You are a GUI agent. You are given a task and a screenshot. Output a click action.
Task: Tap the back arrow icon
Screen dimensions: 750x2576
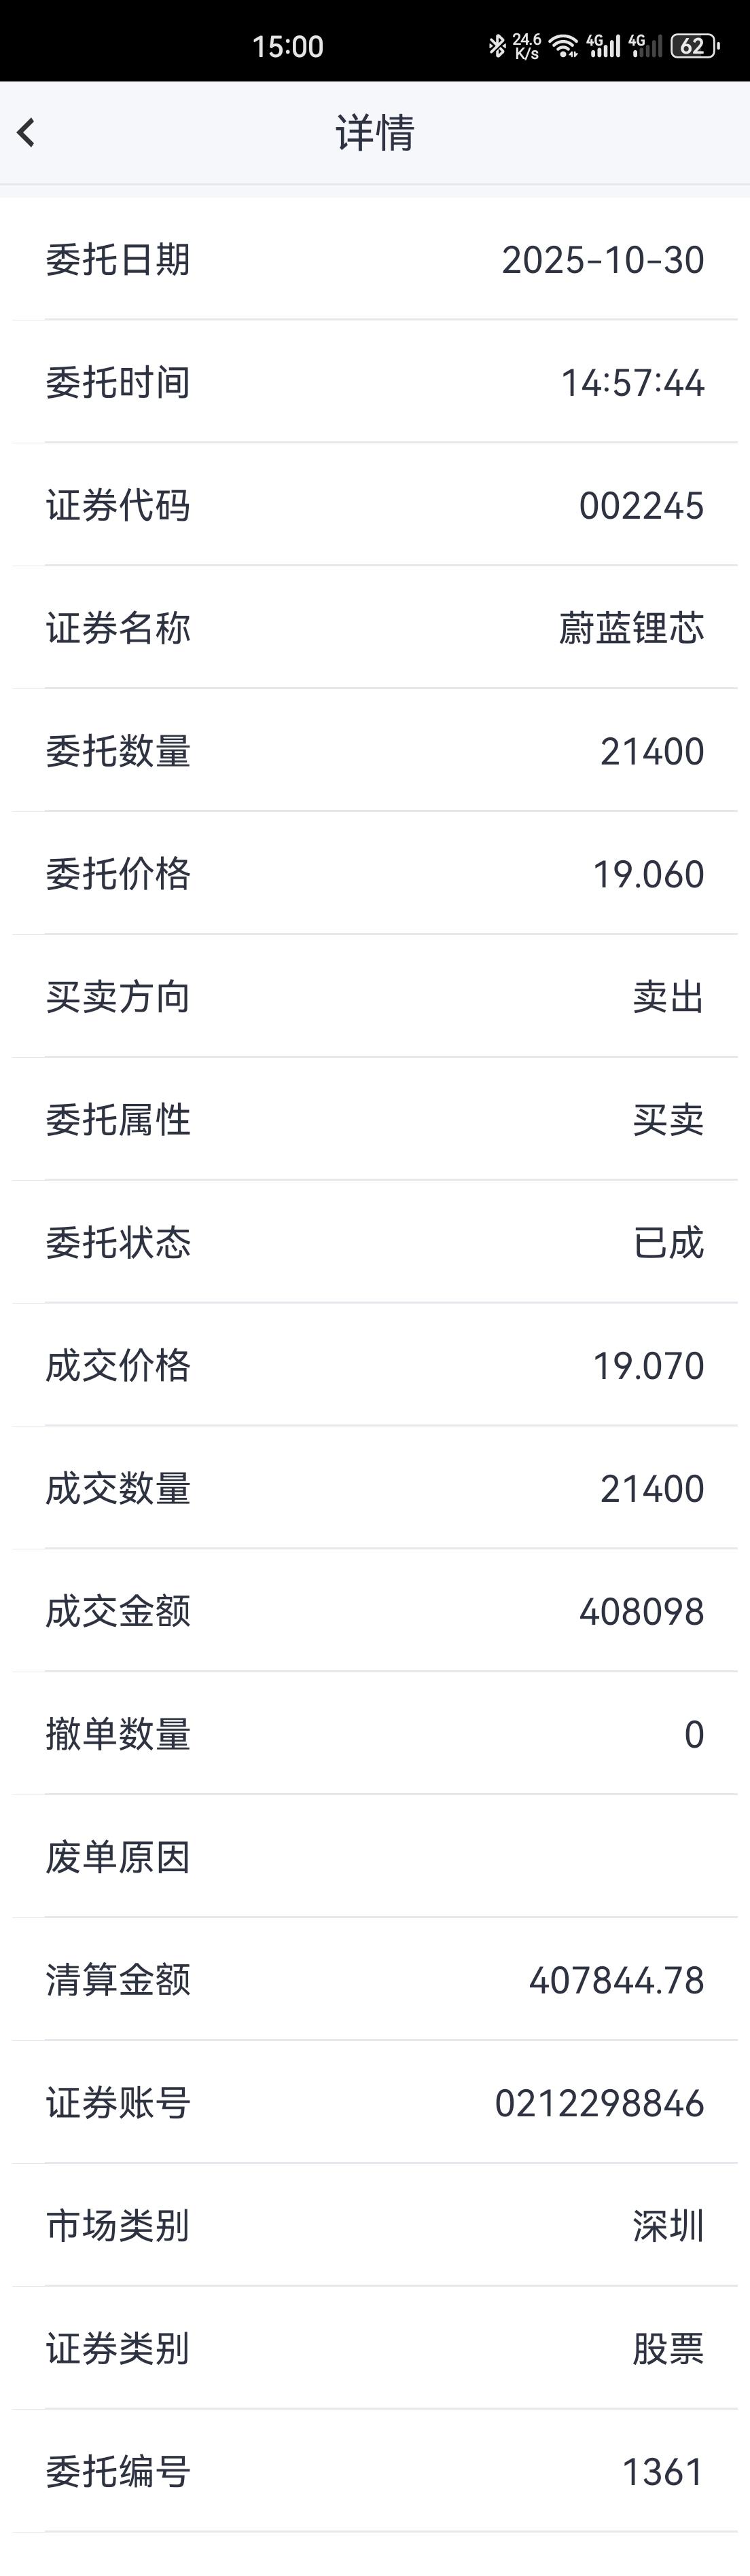(26, 132)
